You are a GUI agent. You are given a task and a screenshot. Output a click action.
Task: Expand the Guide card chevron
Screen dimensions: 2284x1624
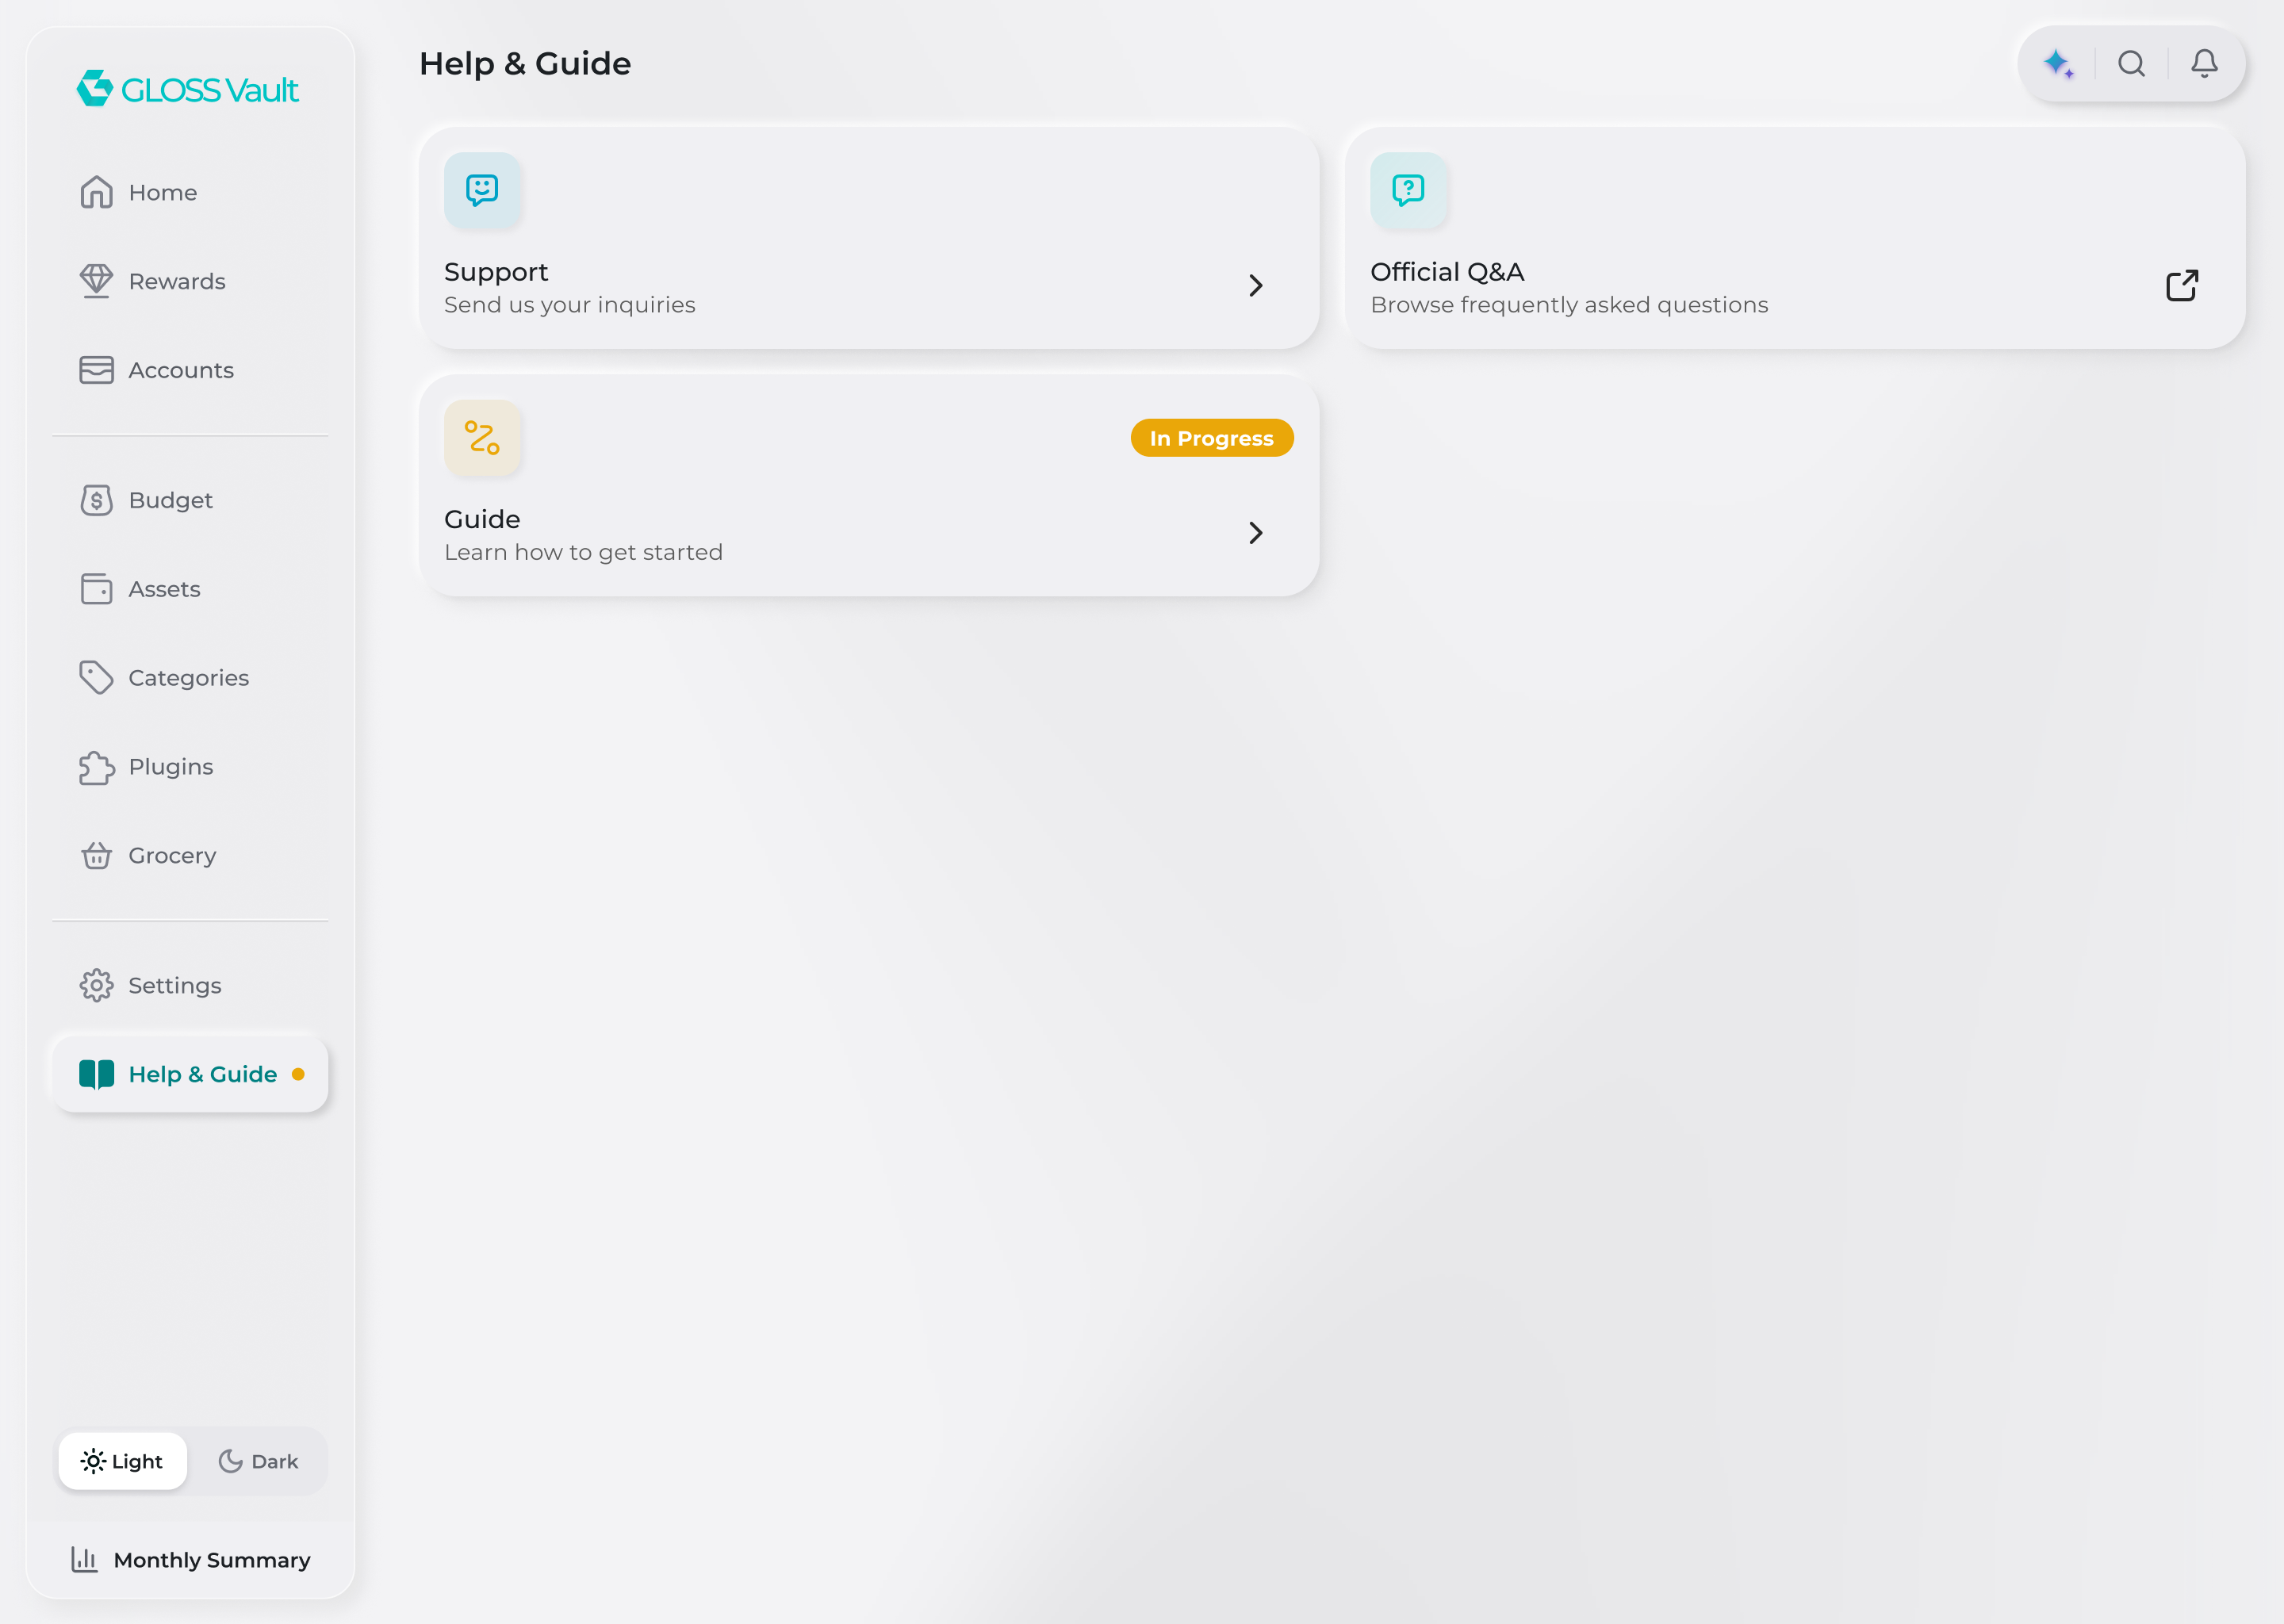coord(1256,533)
